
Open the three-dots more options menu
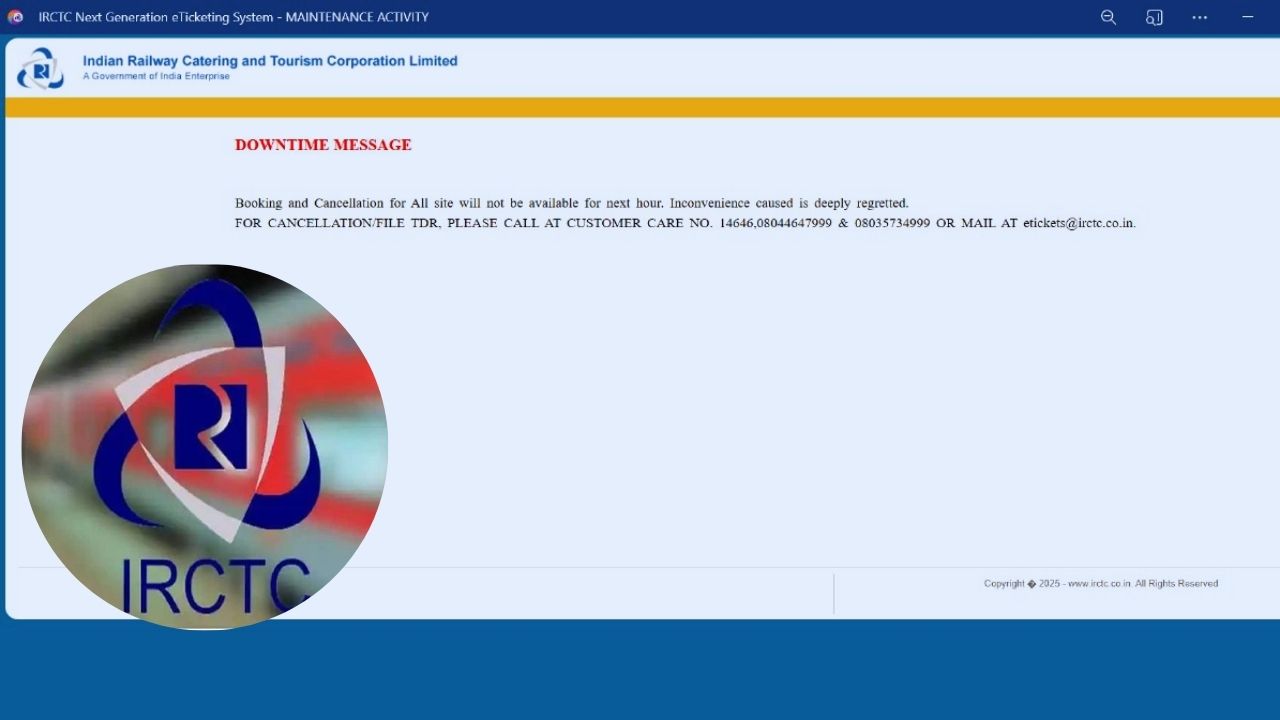point(1200,17)
